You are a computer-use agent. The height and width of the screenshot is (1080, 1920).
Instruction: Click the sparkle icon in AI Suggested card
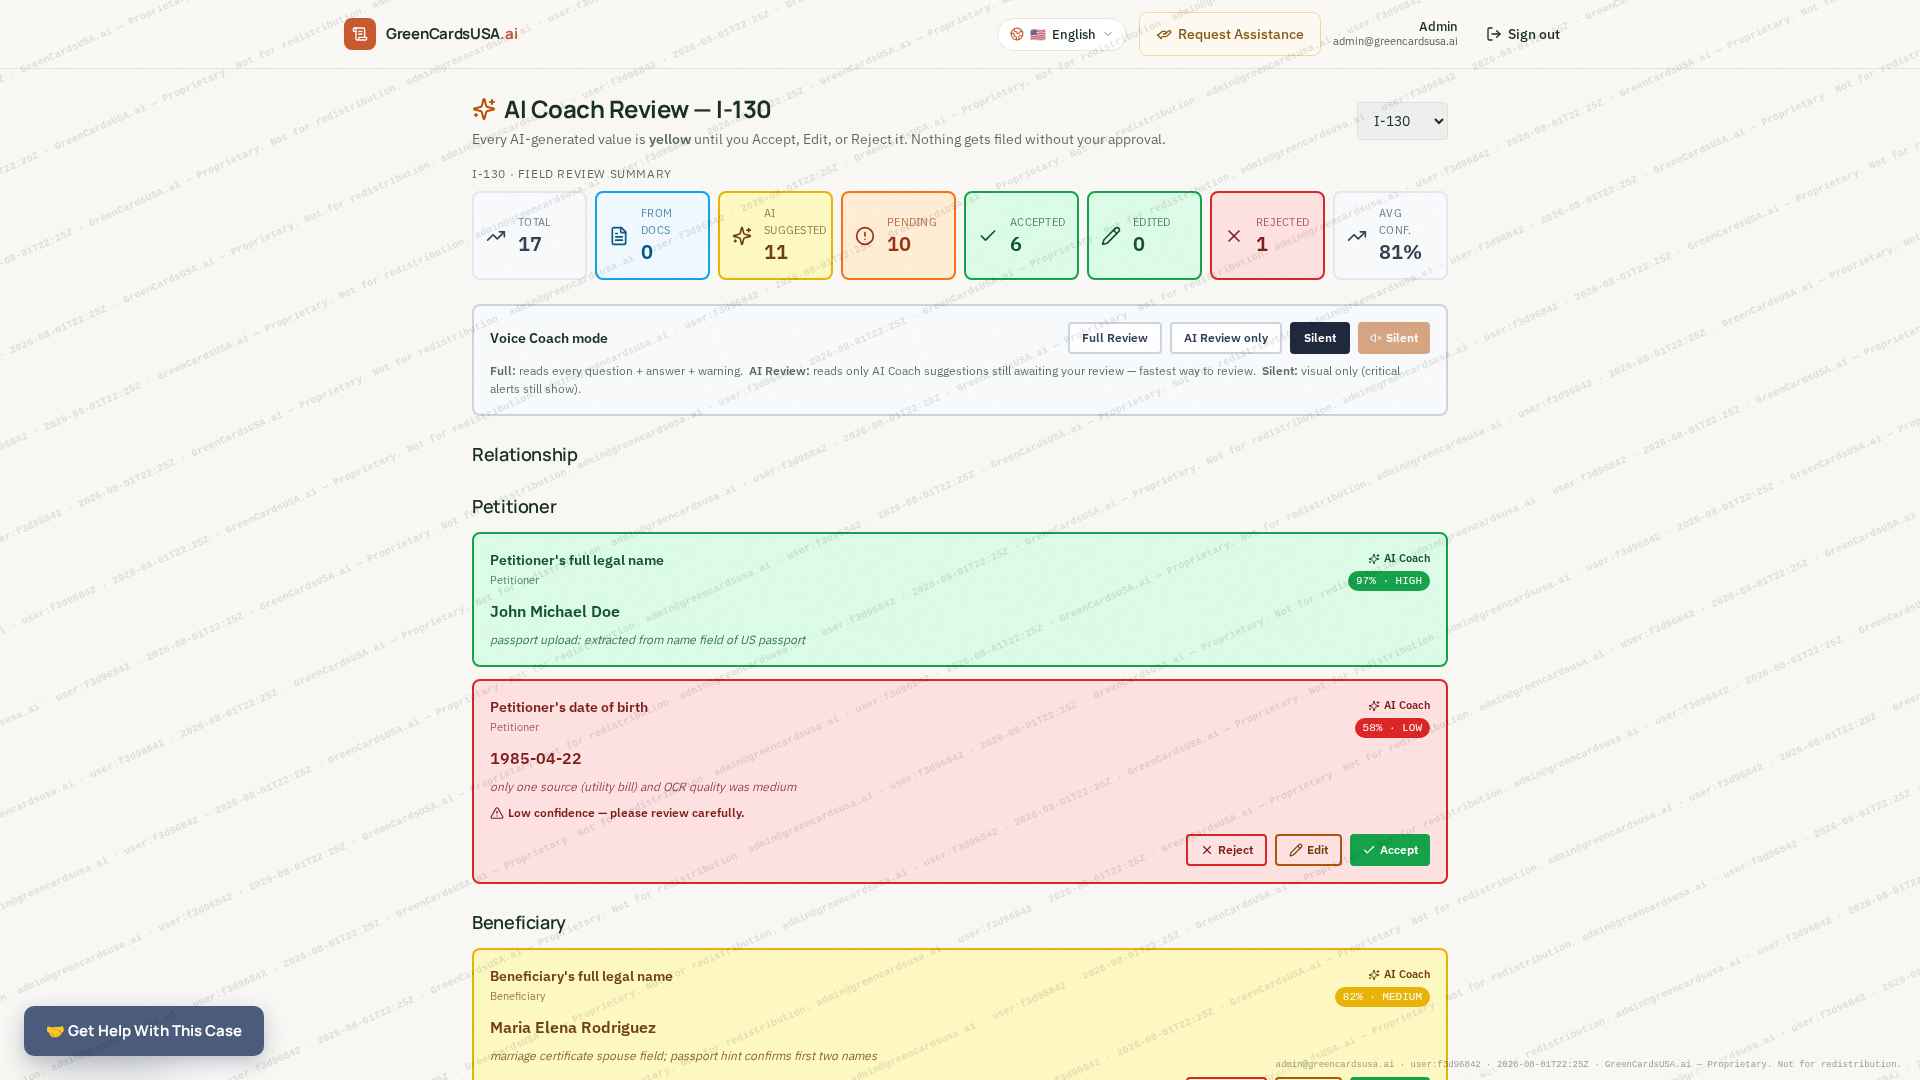742,236
